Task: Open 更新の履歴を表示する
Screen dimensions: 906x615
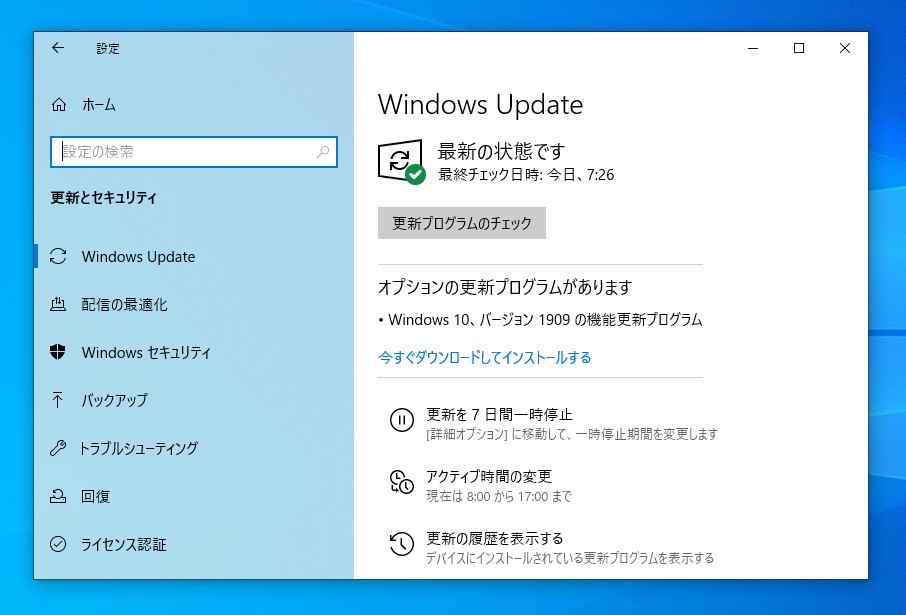Action: [x=495, y=539]
